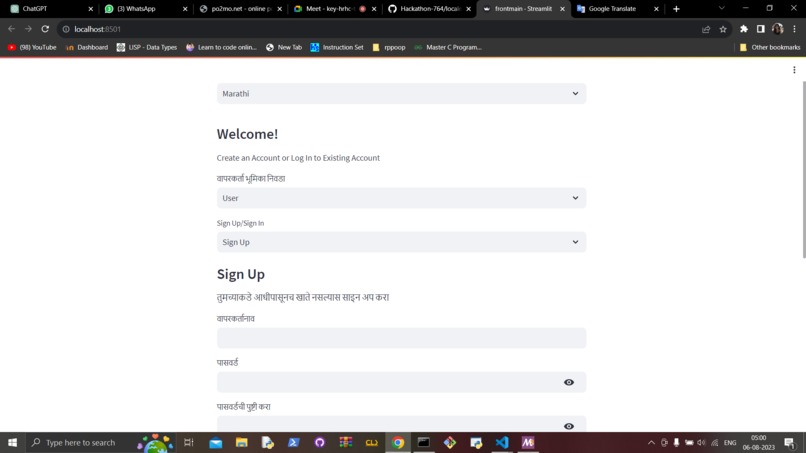
Task: Open Visual Studio Code on taskbar
Action: [x=502, y=442]
